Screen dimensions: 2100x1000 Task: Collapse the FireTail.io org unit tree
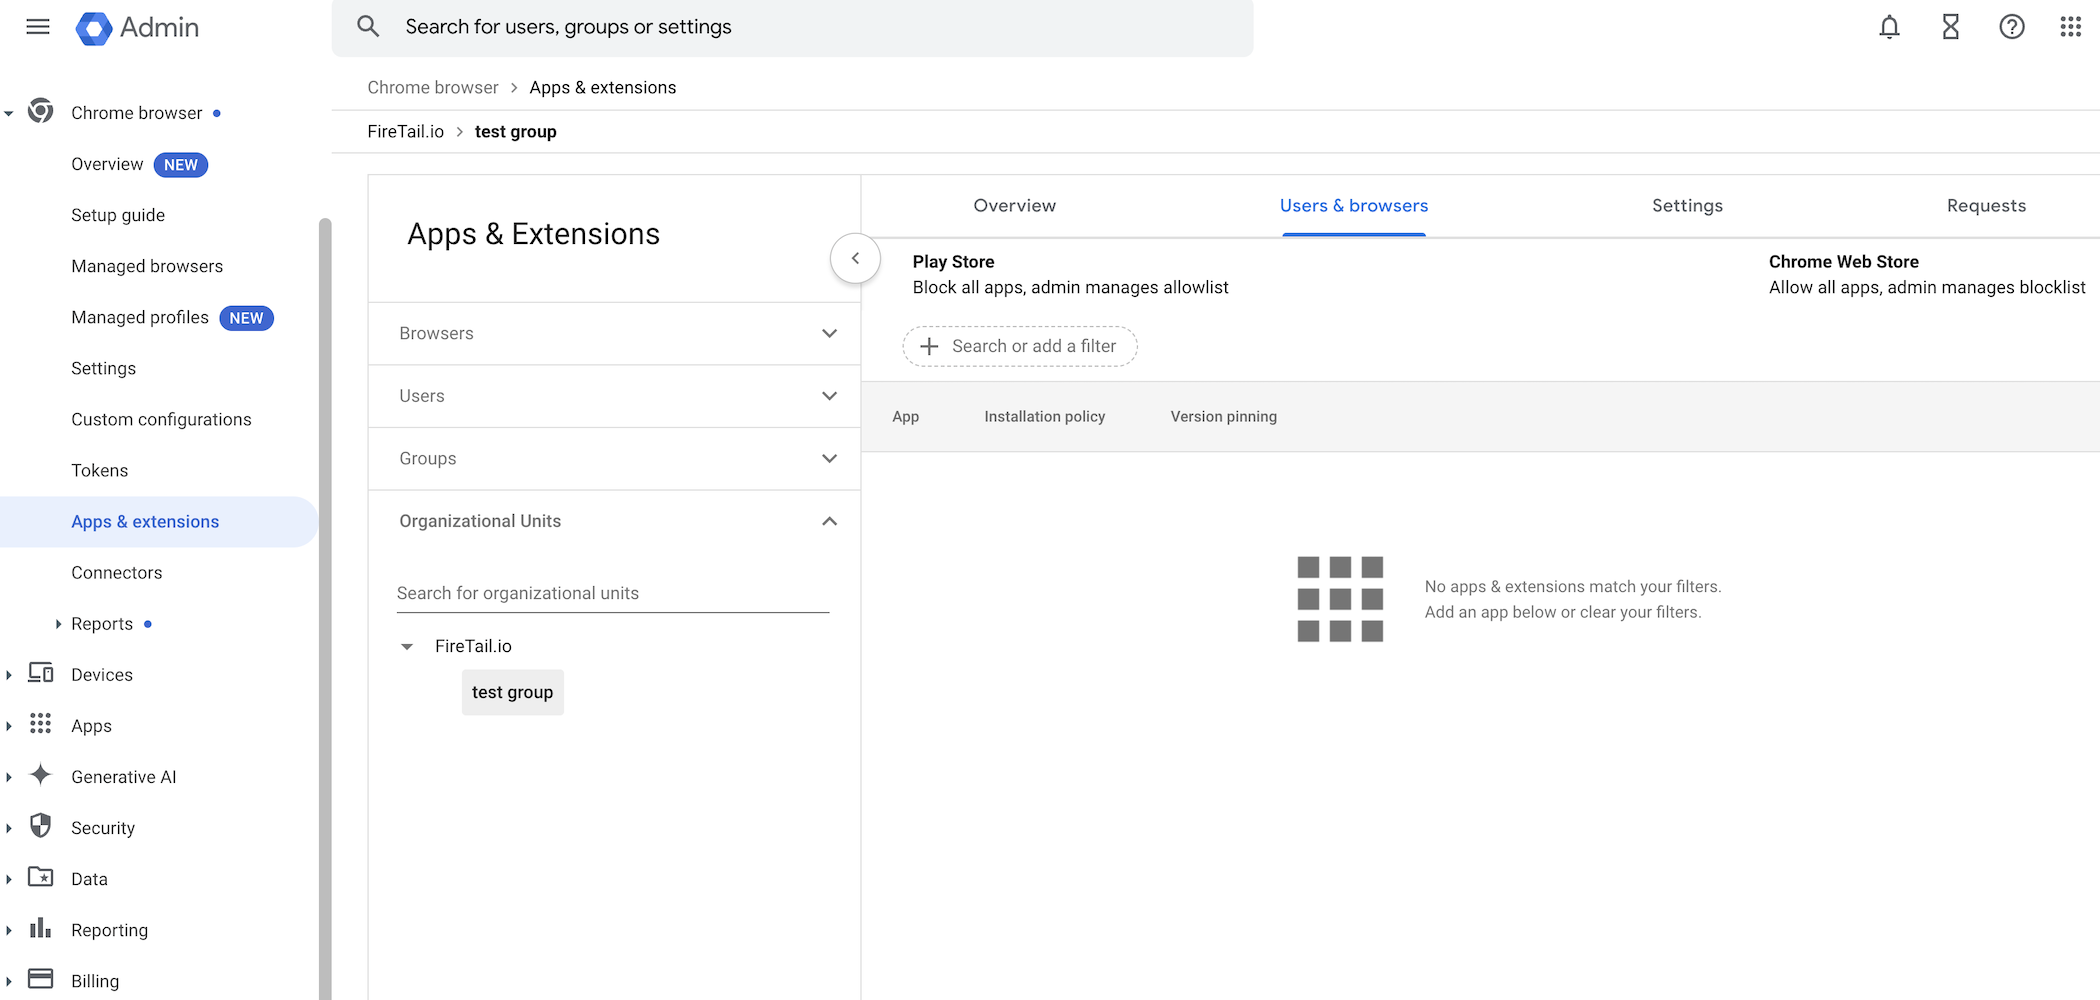(x=407, y=647)
